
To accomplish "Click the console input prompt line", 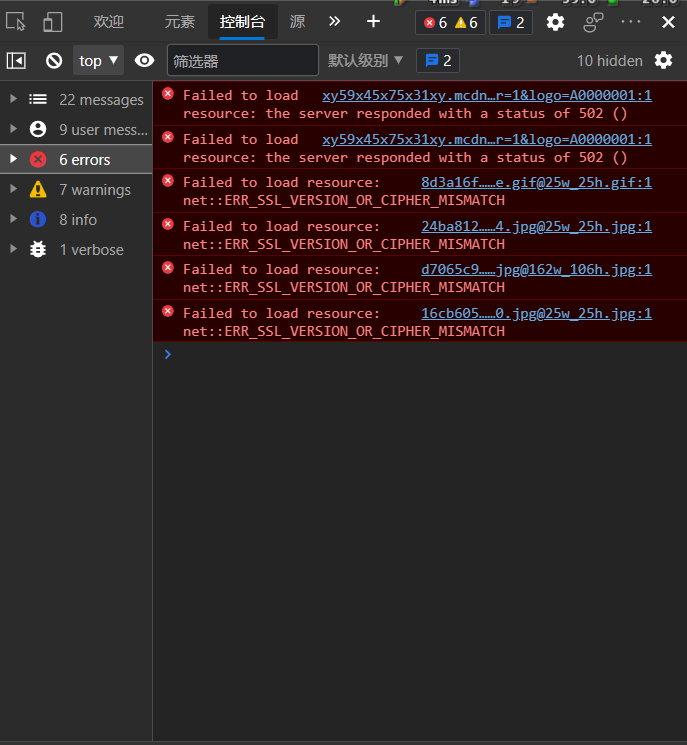I will 420,354.
